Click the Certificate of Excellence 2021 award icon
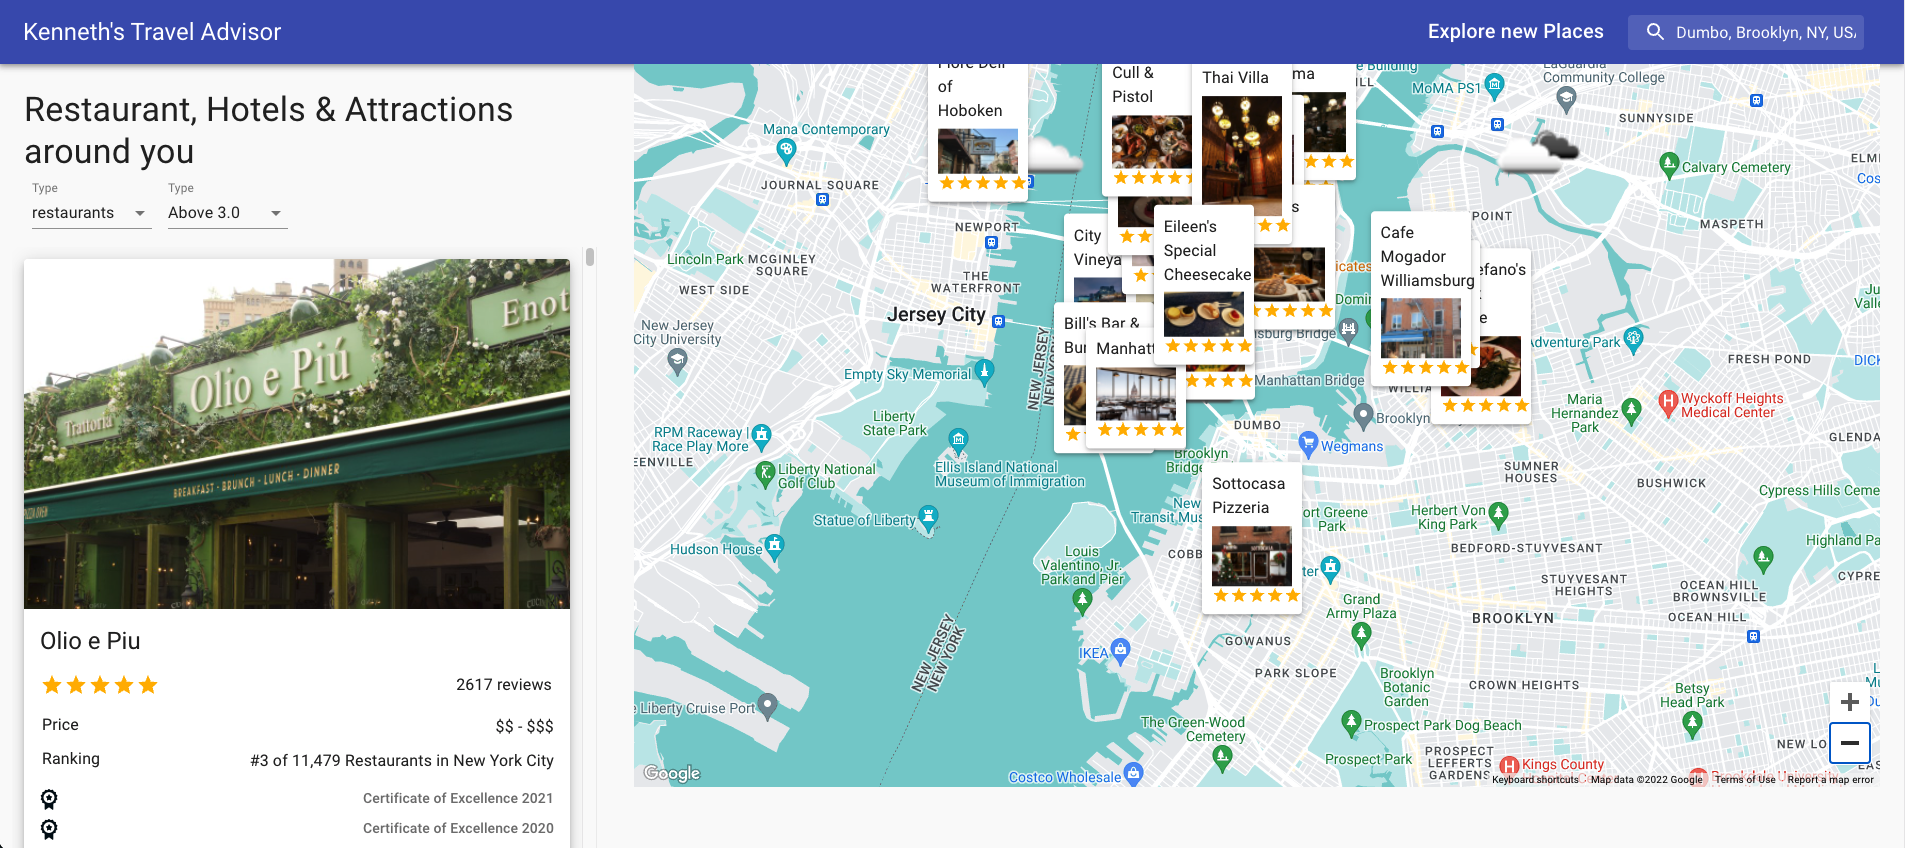 [49, 799]
